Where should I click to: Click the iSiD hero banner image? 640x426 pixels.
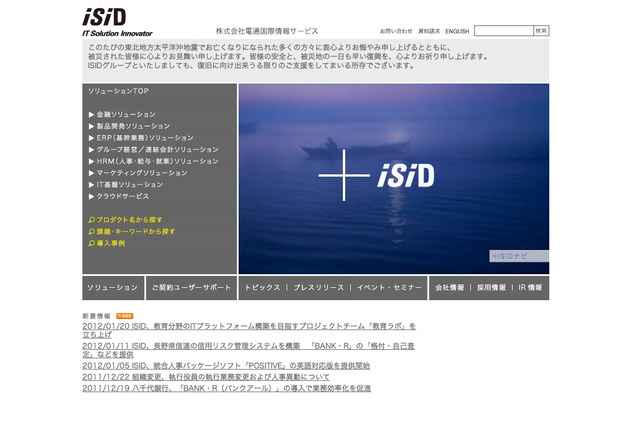[x=394, y=179]
